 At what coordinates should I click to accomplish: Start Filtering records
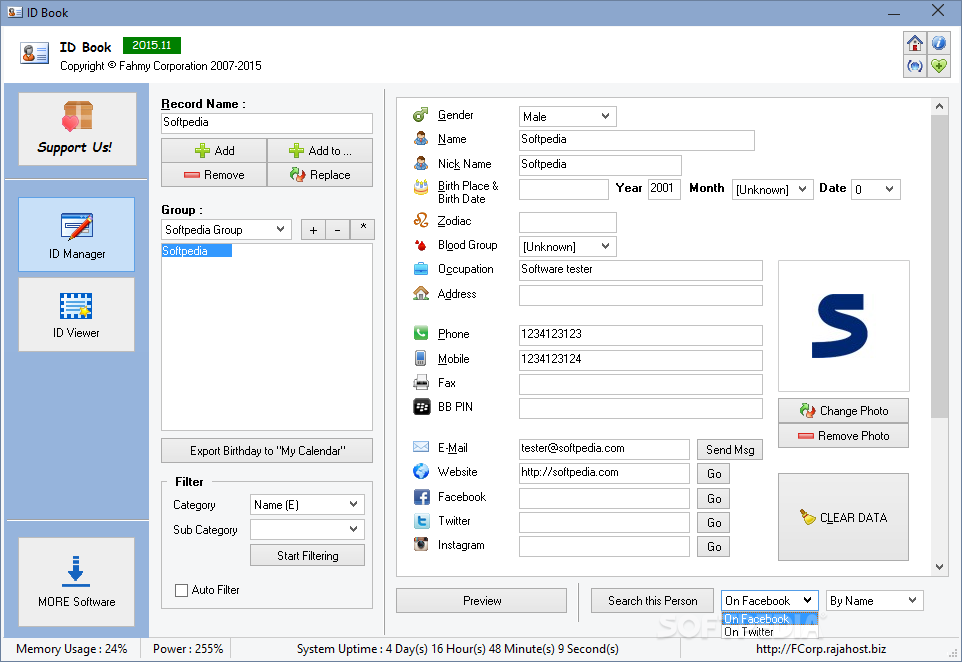pyautogui.click(x=307, y=555)
